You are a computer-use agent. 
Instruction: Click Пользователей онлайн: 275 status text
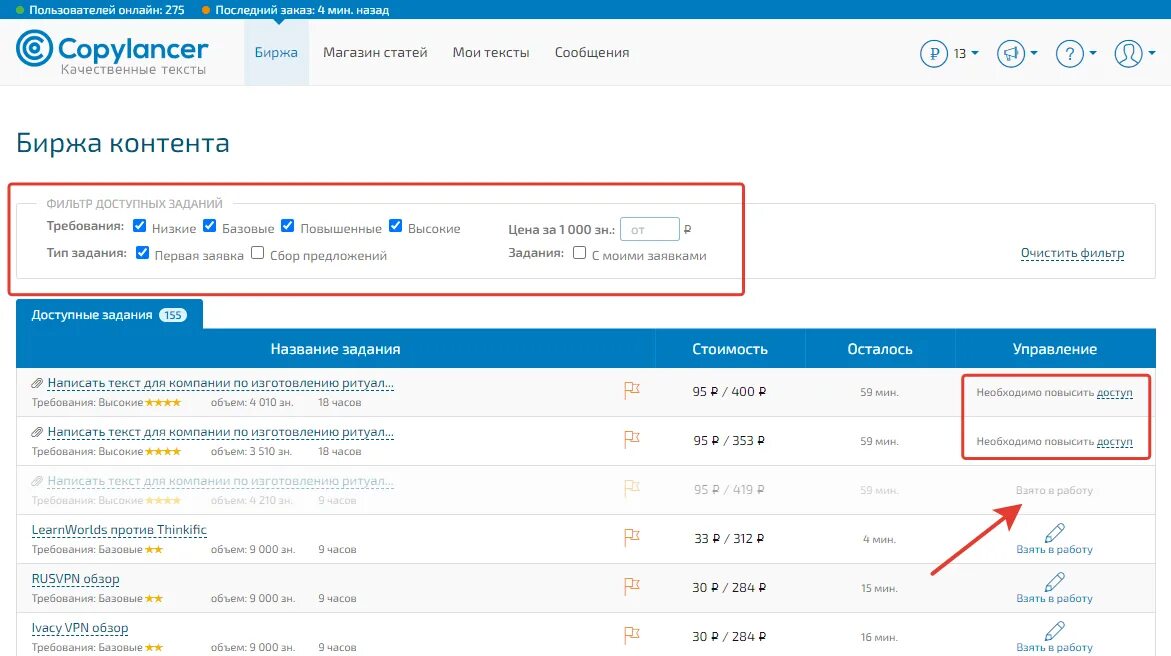tap(107, 10)
